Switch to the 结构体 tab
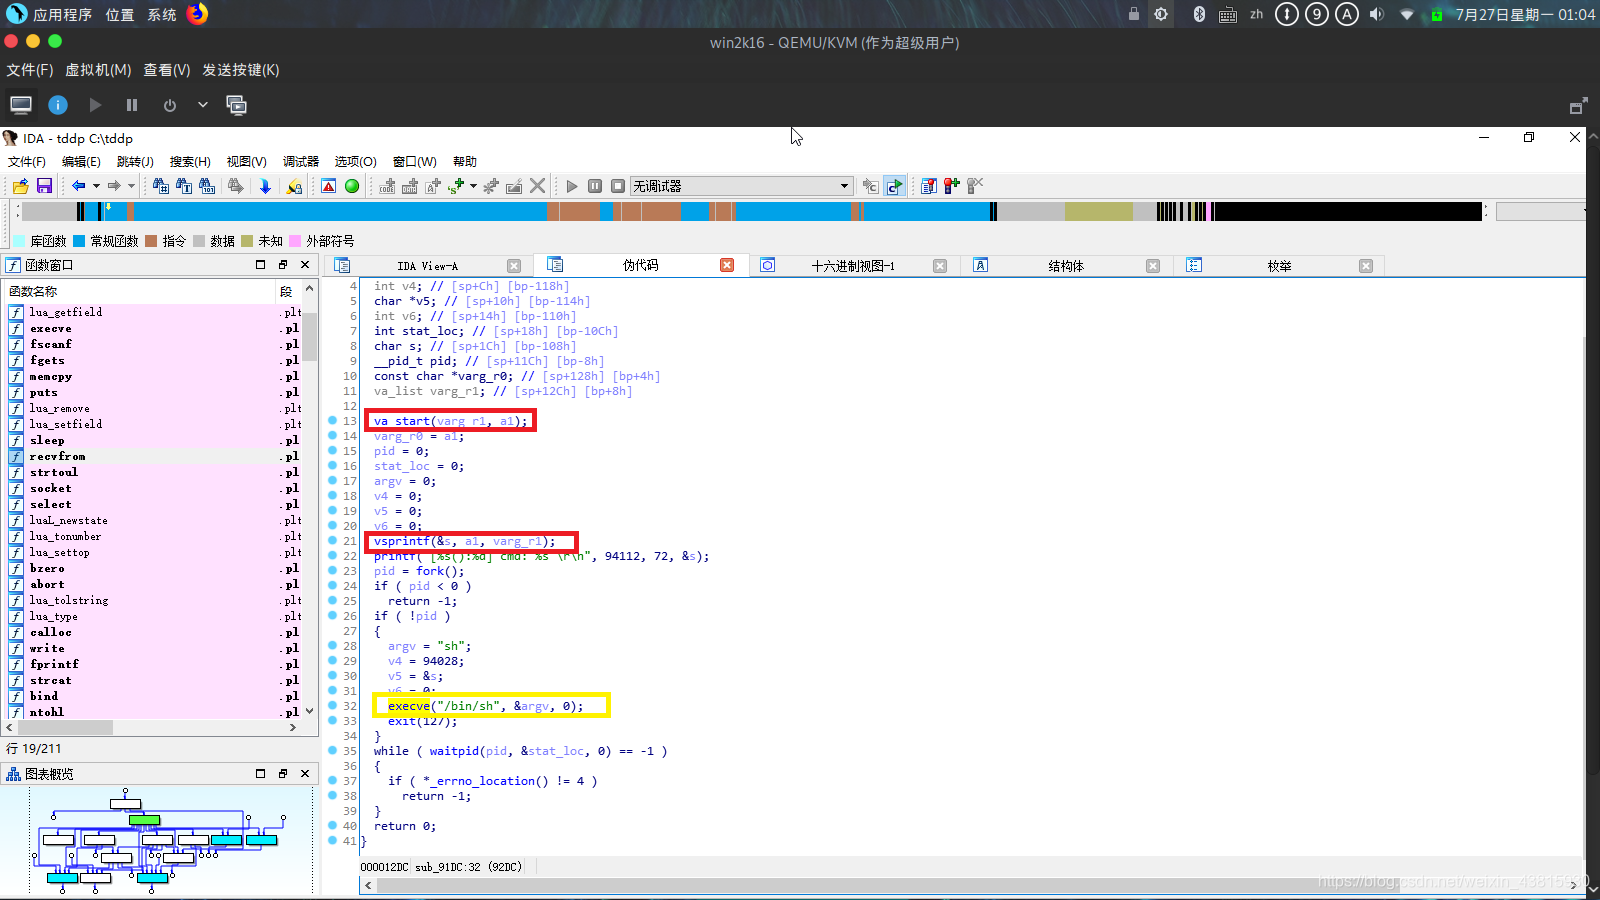1600x900 pixels. coord(1066,266)
